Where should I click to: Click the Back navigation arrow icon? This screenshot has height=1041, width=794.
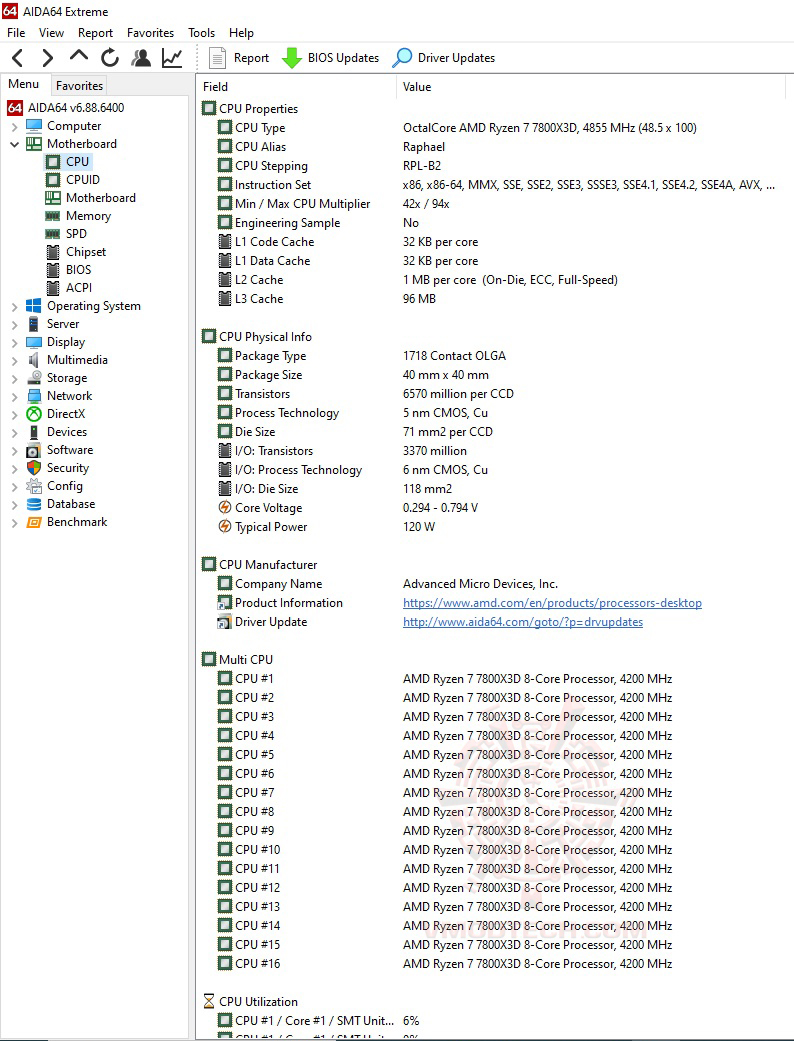coord(18,58)
